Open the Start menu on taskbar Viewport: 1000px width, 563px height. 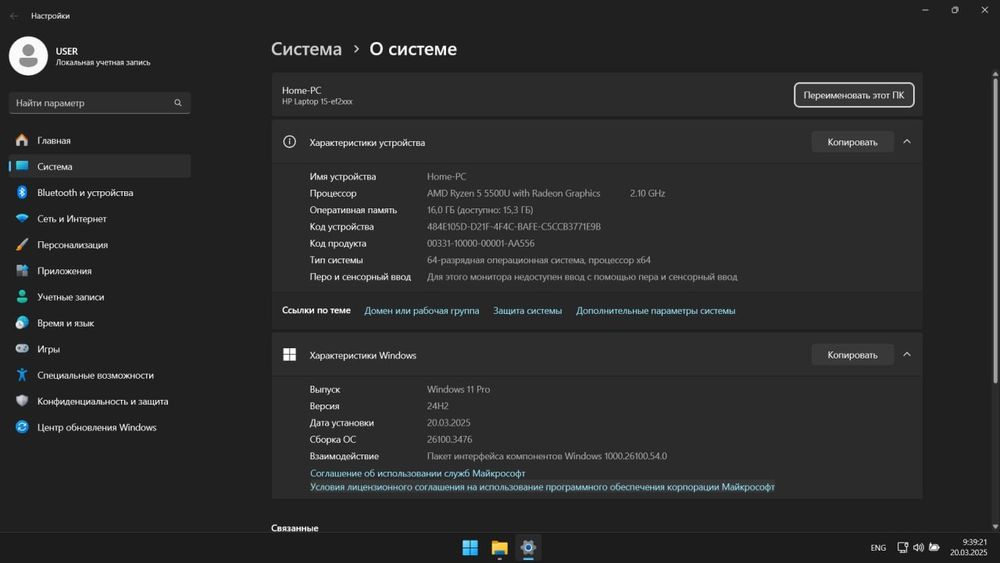(470, 548)
